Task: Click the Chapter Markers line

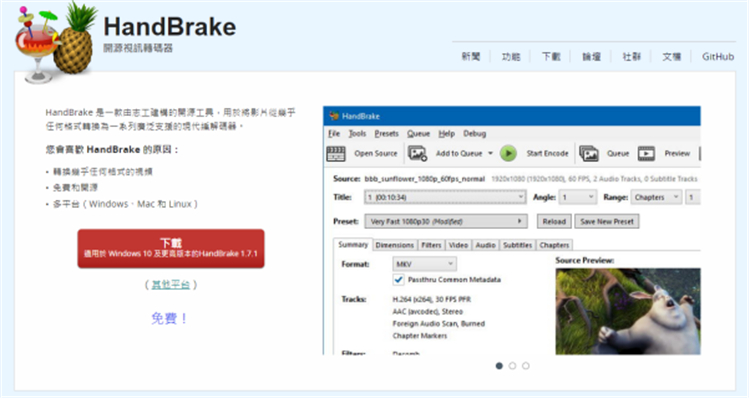Action: tap(419, 336)
